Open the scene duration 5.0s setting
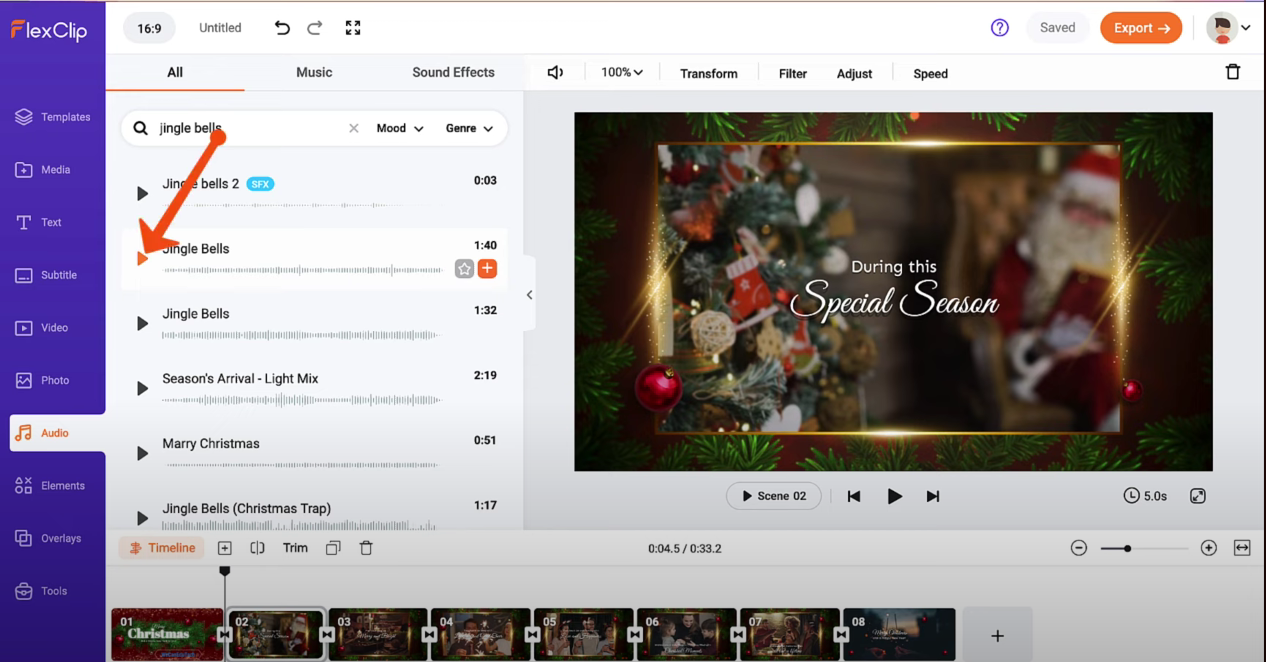Viewport: 1266px width, 662px height. (1145, 496)
